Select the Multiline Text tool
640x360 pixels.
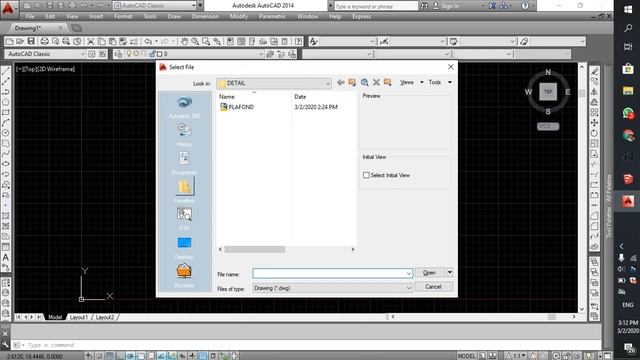(6, 258)
